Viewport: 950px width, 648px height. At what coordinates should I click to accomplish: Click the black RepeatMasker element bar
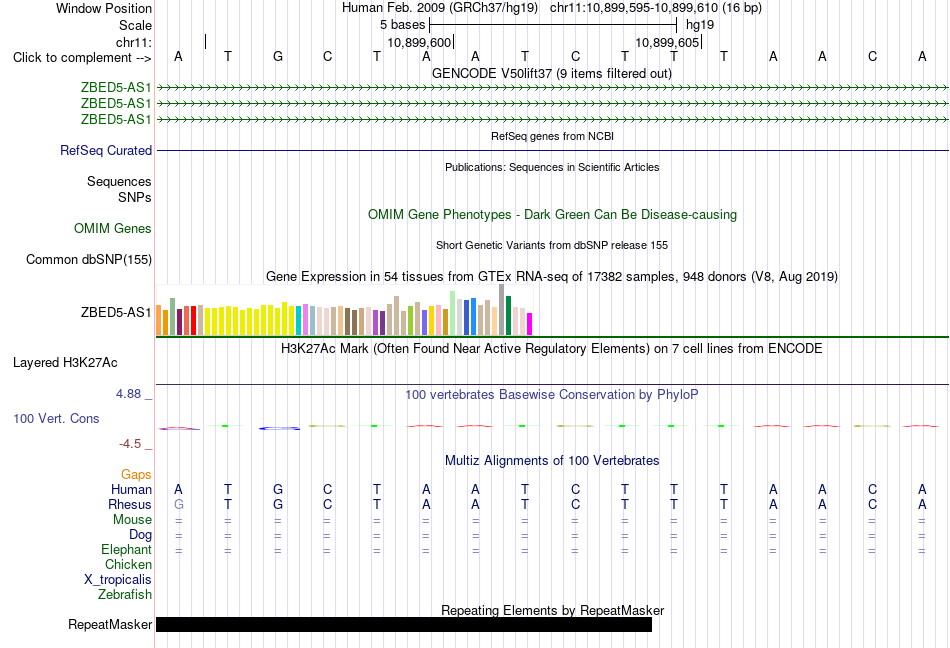tap(404, 624)
